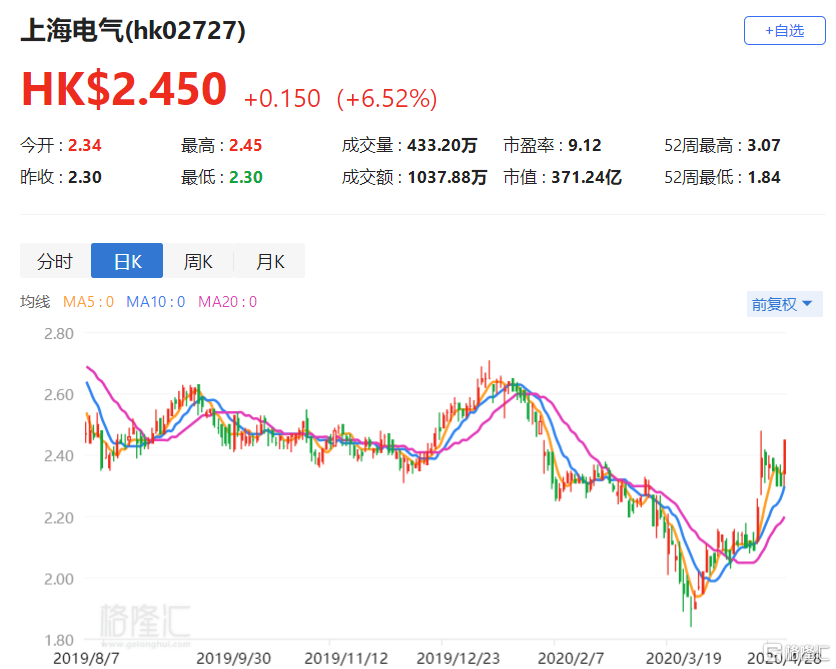Click the HK$2.450 current price

click(124, 90)
